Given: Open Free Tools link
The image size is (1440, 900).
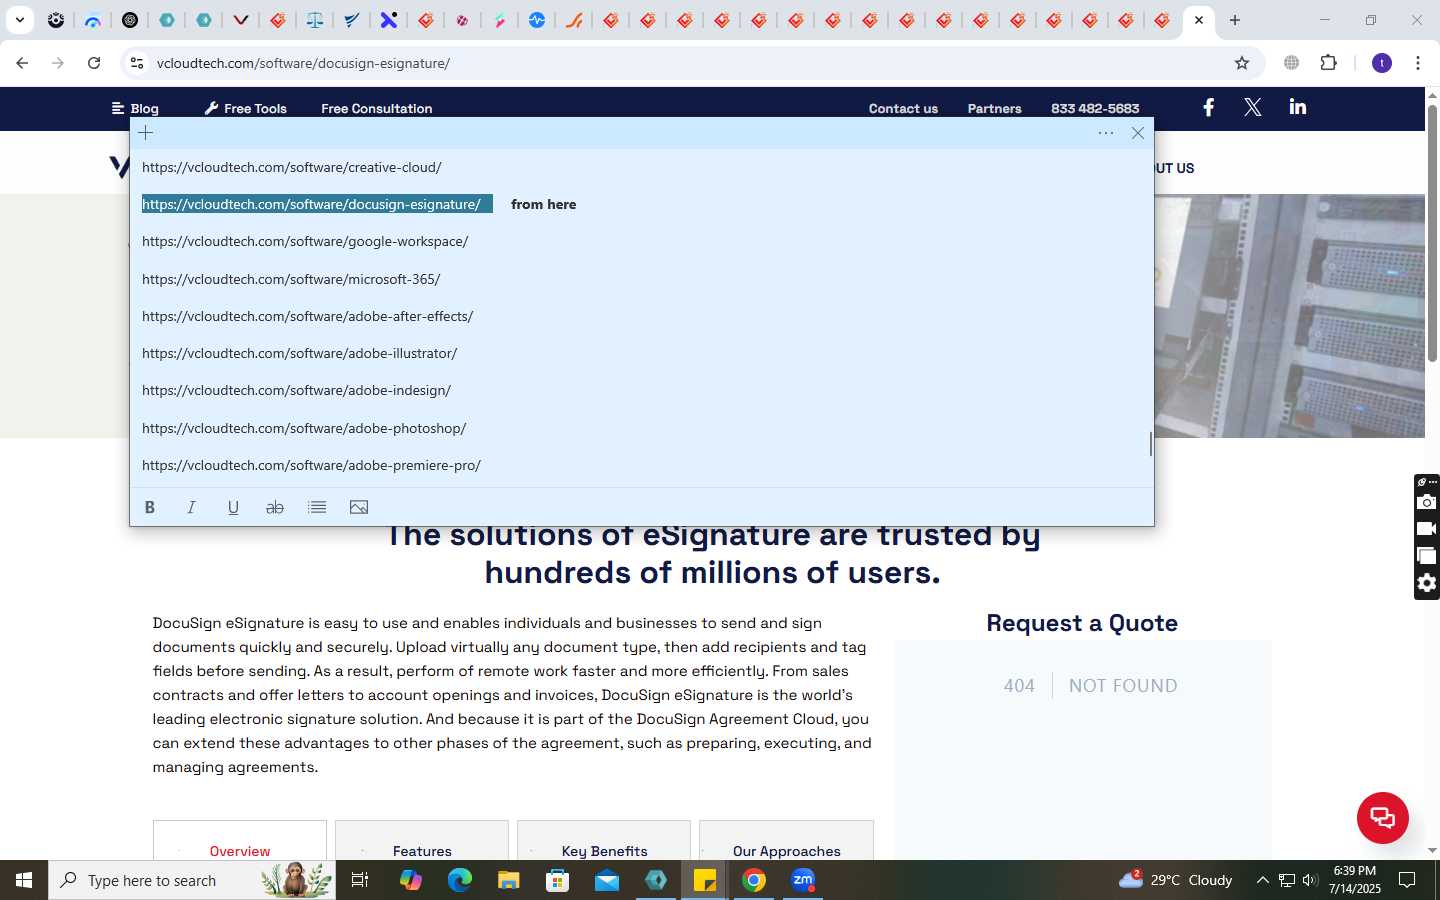Looking at the screenshot, I should point(246,108).
